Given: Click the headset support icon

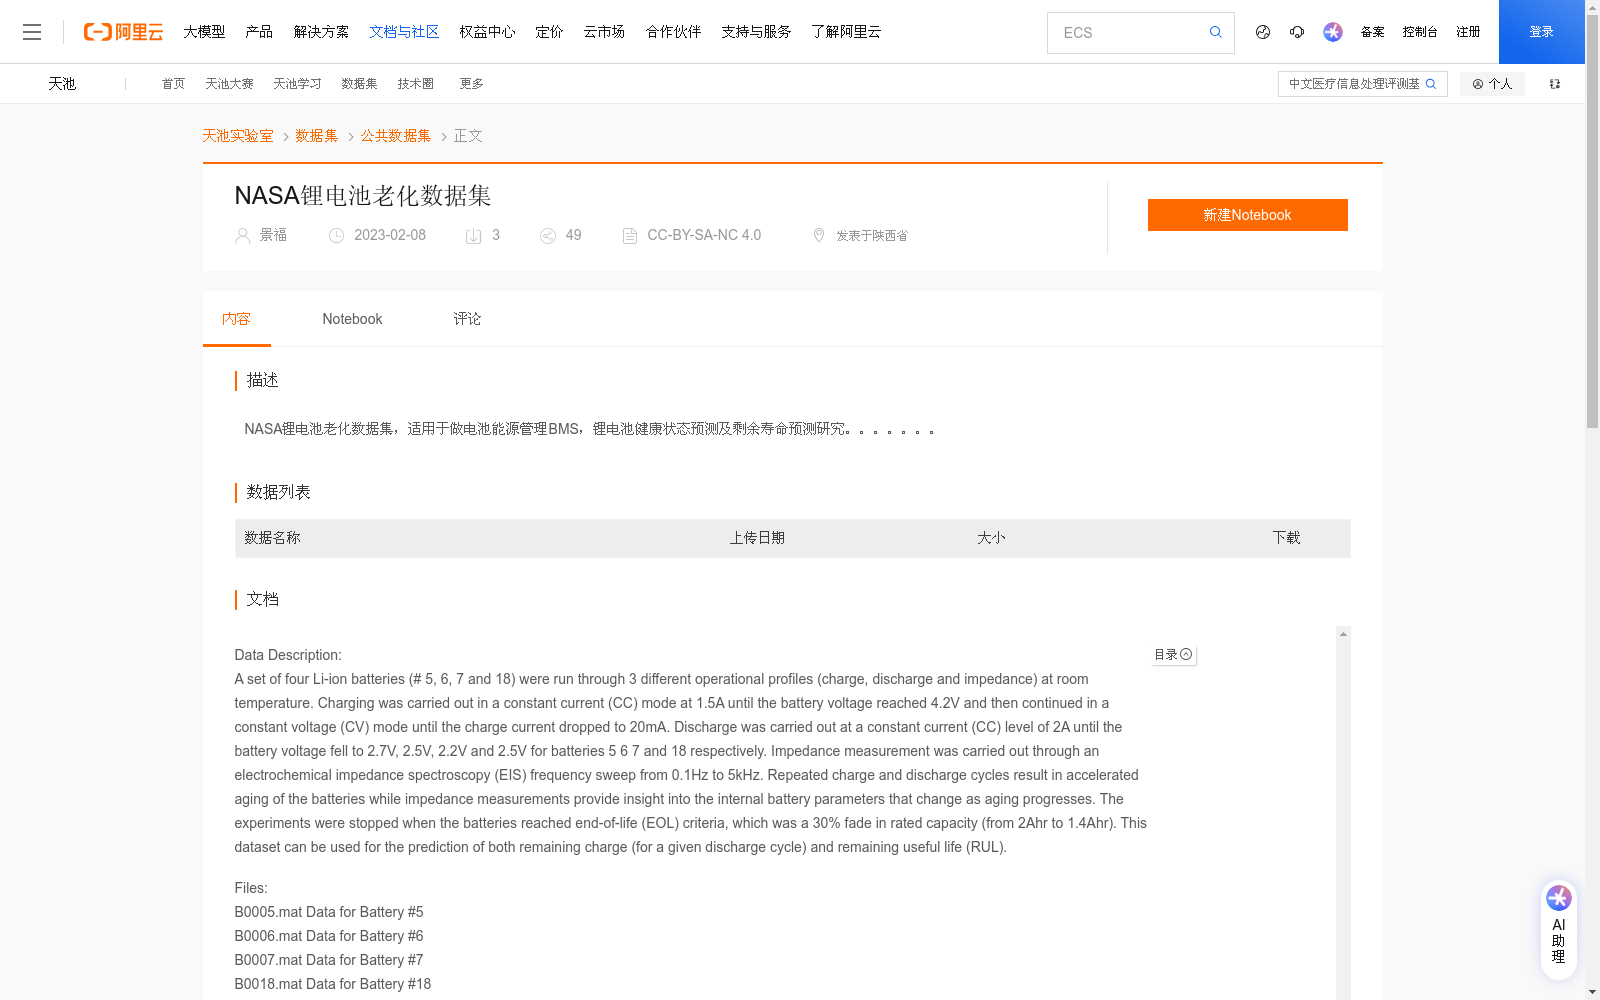Looking at the screenshot, I should tap(1297, 32).
